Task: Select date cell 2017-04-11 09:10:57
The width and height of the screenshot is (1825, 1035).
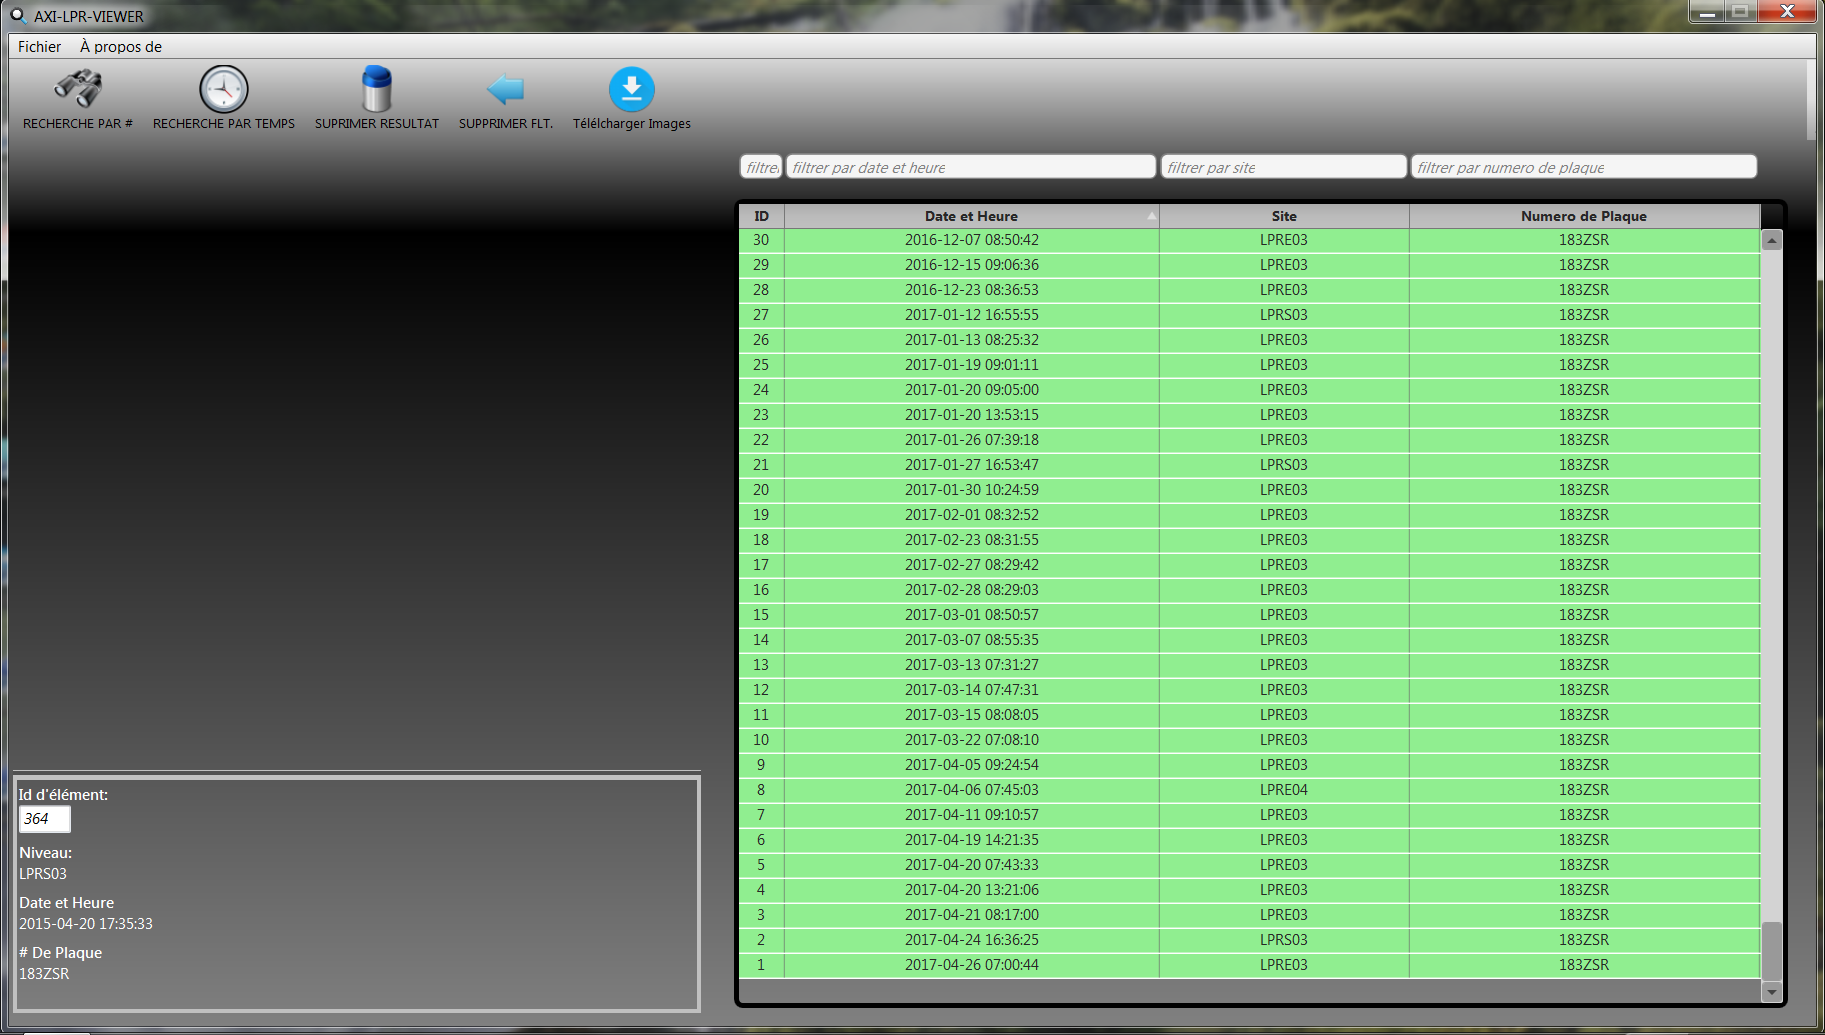Action: [972, 815]
